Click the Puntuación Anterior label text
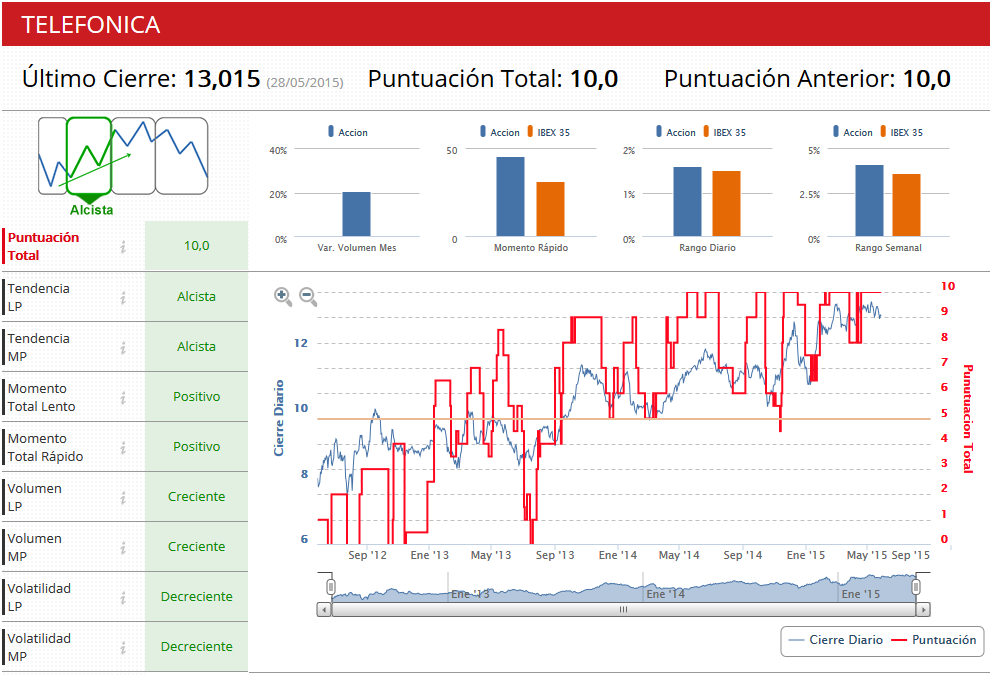This screenshot has height=676, width=993. tap(780, 79)
